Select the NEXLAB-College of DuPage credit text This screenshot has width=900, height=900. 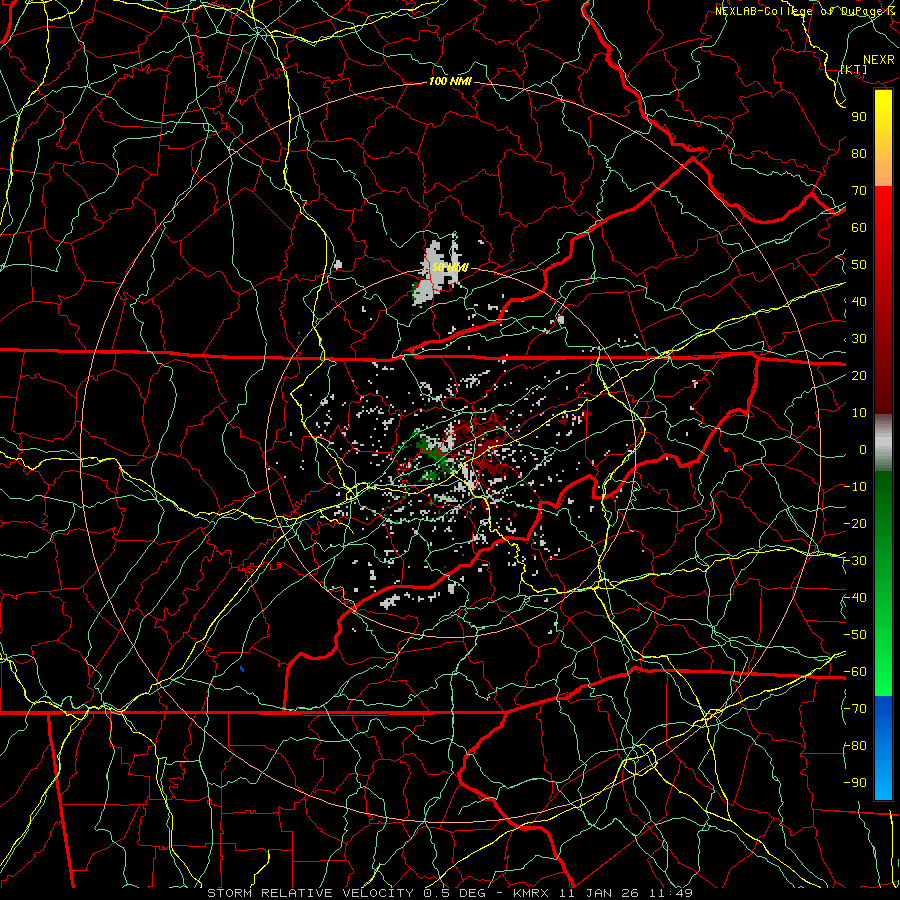(807, 11)
